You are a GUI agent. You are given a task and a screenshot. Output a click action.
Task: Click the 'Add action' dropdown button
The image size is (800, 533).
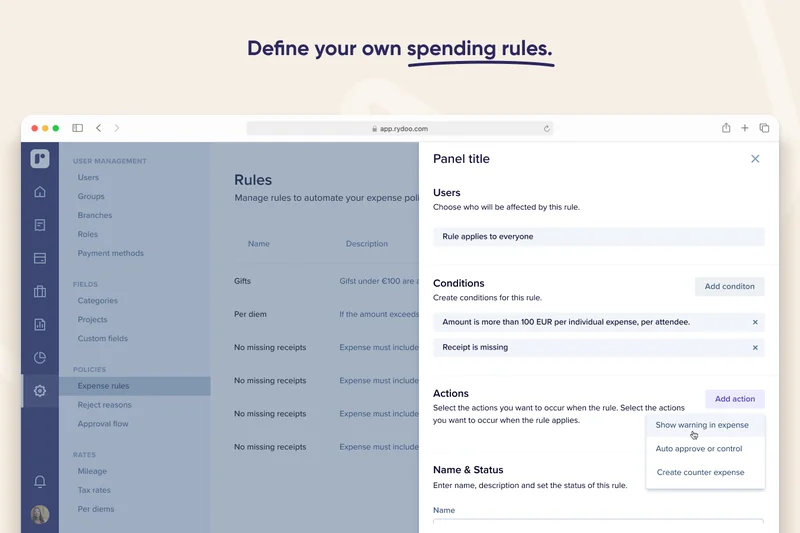click(x=735, y=399)
